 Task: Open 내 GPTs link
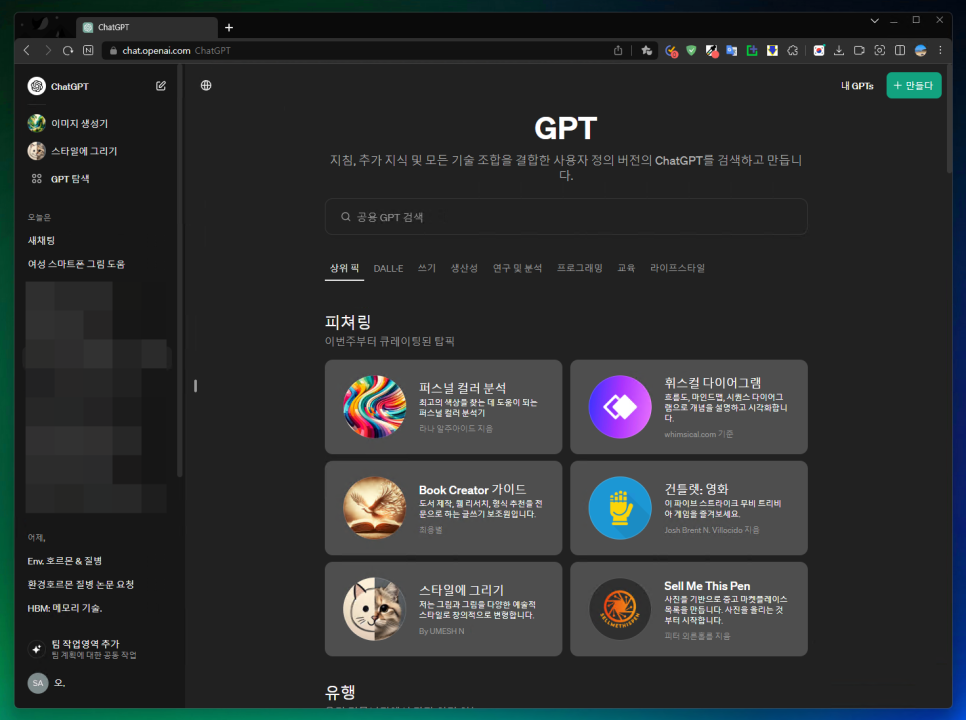point(857,86)
